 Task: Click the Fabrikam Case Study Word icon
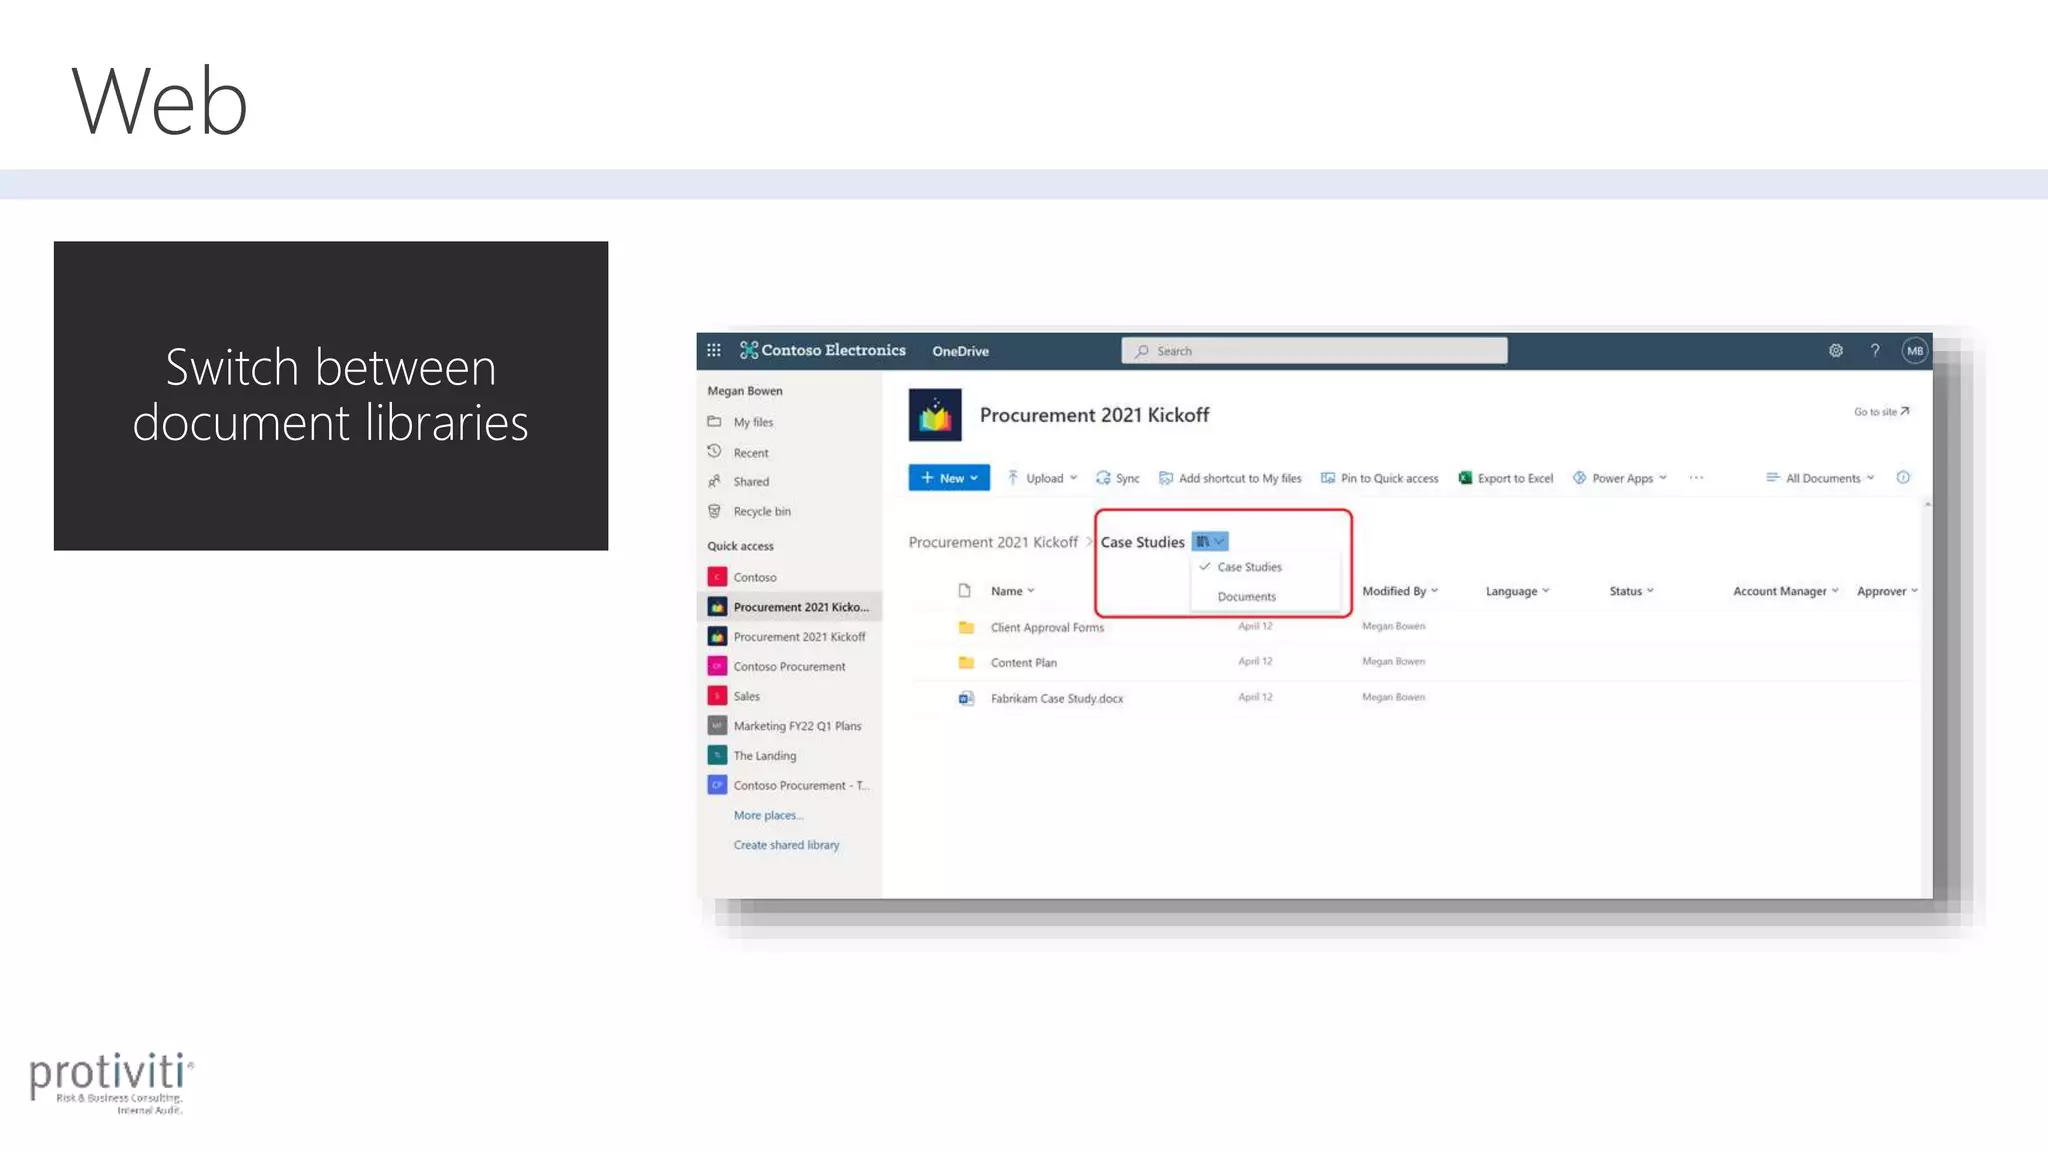point(966,698)
